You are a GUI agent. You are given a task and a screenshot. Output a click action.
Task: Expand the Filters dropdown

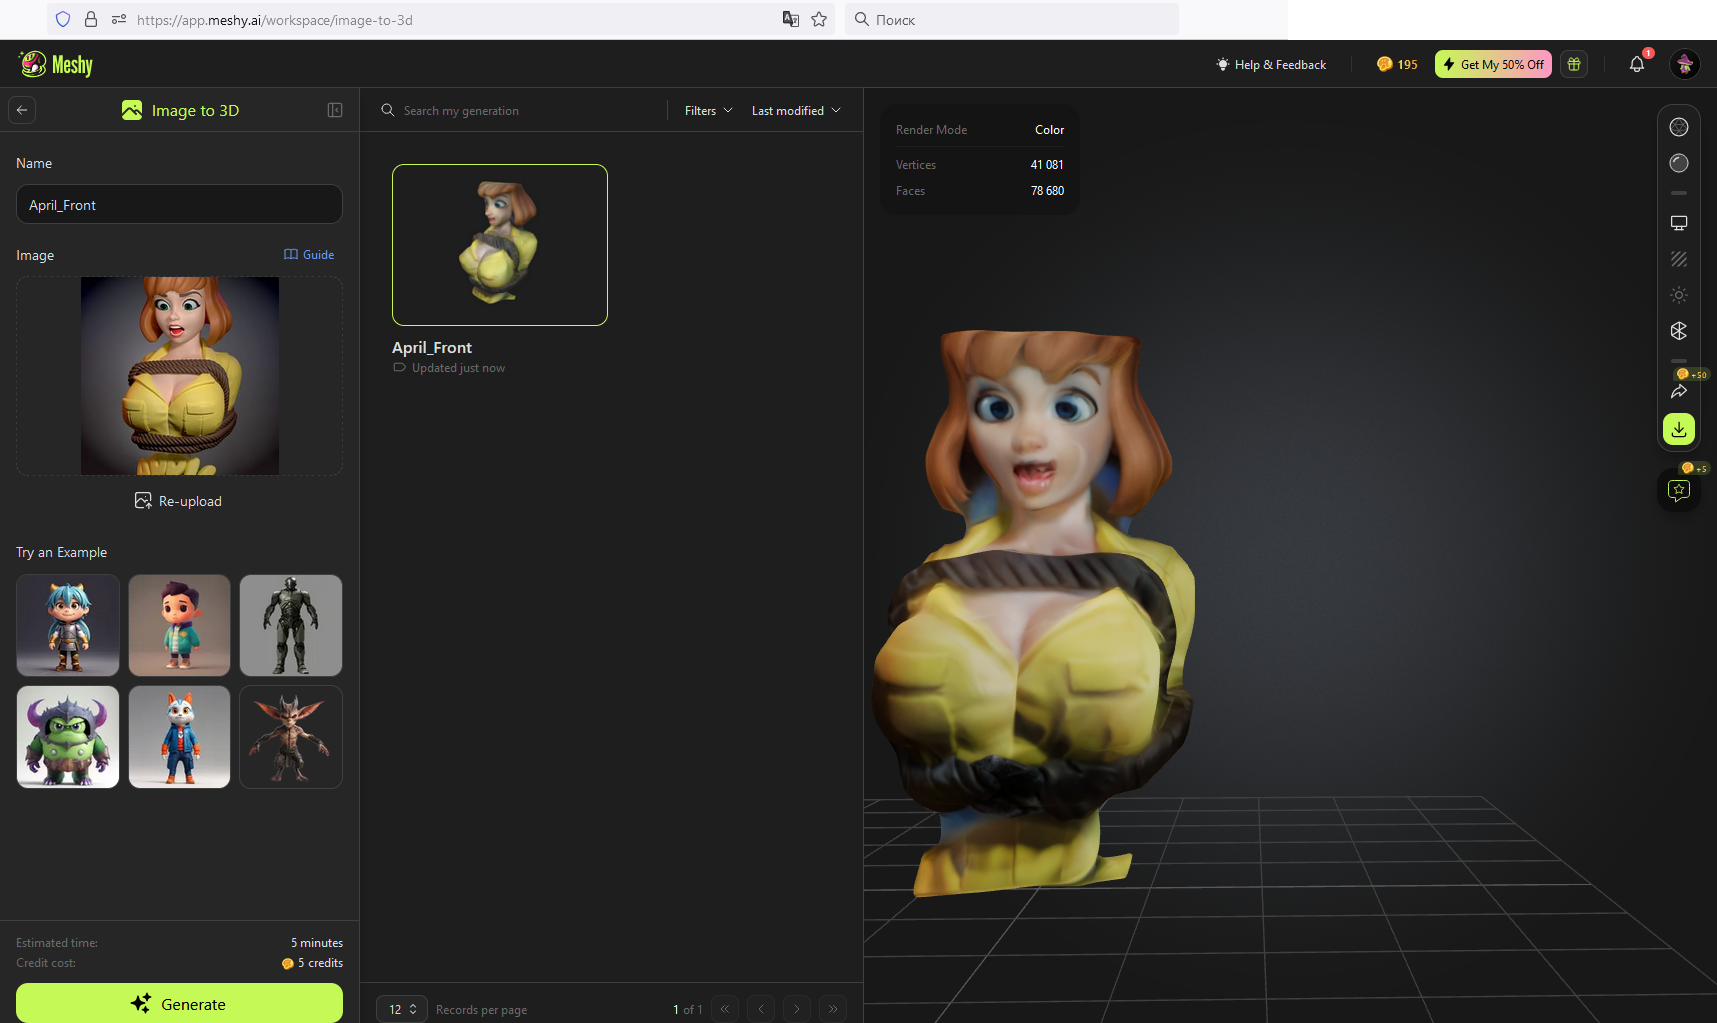click(x=708, y=111)
